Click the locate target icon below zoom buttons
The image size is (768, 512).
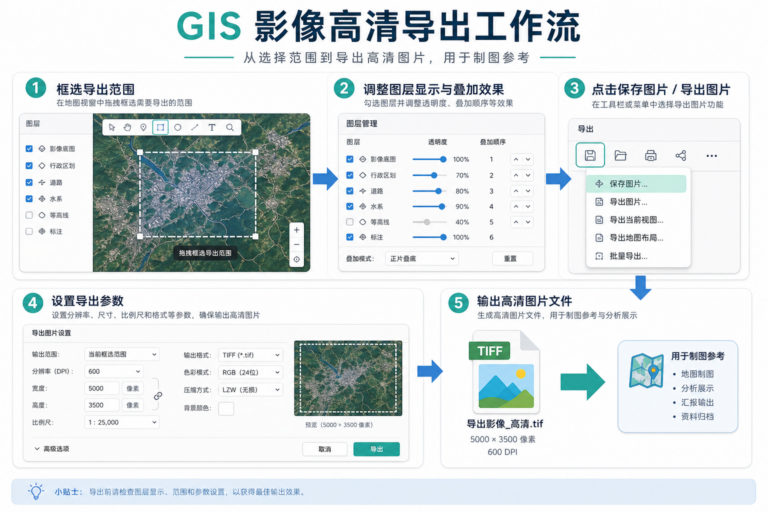click(x=296, y=259)
